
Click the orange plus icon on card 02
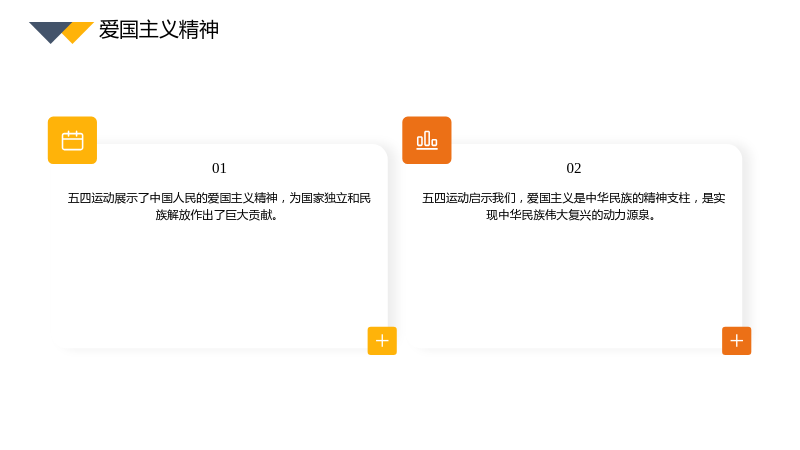tap(736, 341)
